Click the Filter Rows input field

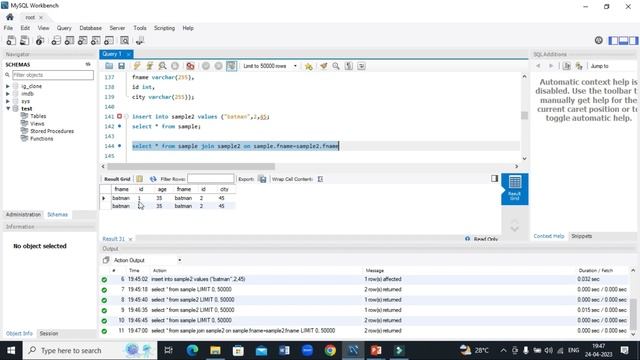(211, 179)
